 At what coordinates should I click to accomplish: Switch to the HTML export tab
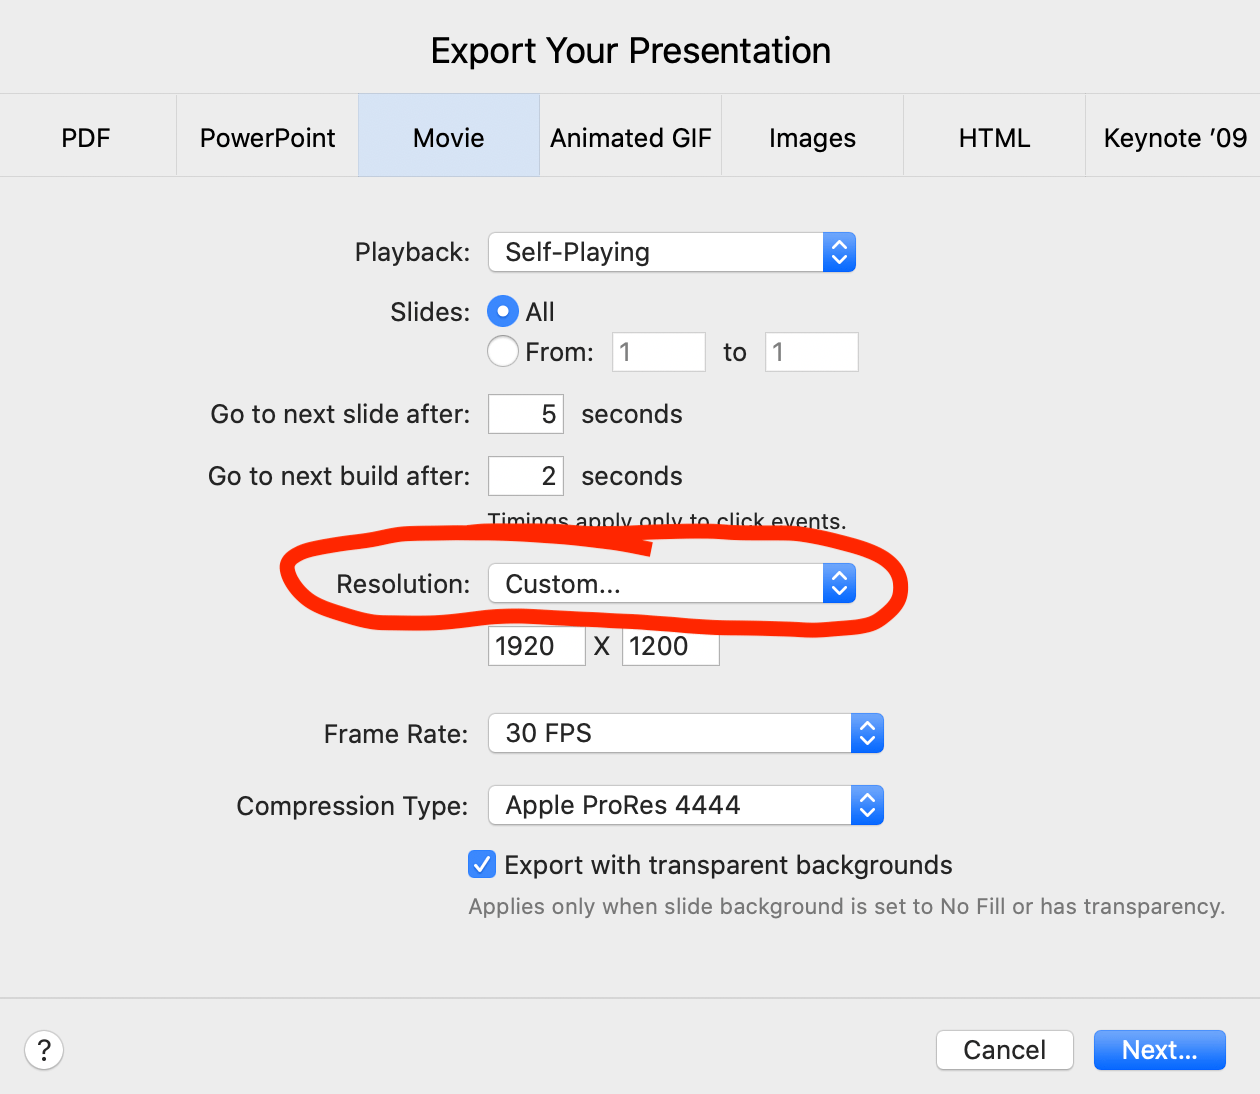pyautogui.click(x=994, y=136)
